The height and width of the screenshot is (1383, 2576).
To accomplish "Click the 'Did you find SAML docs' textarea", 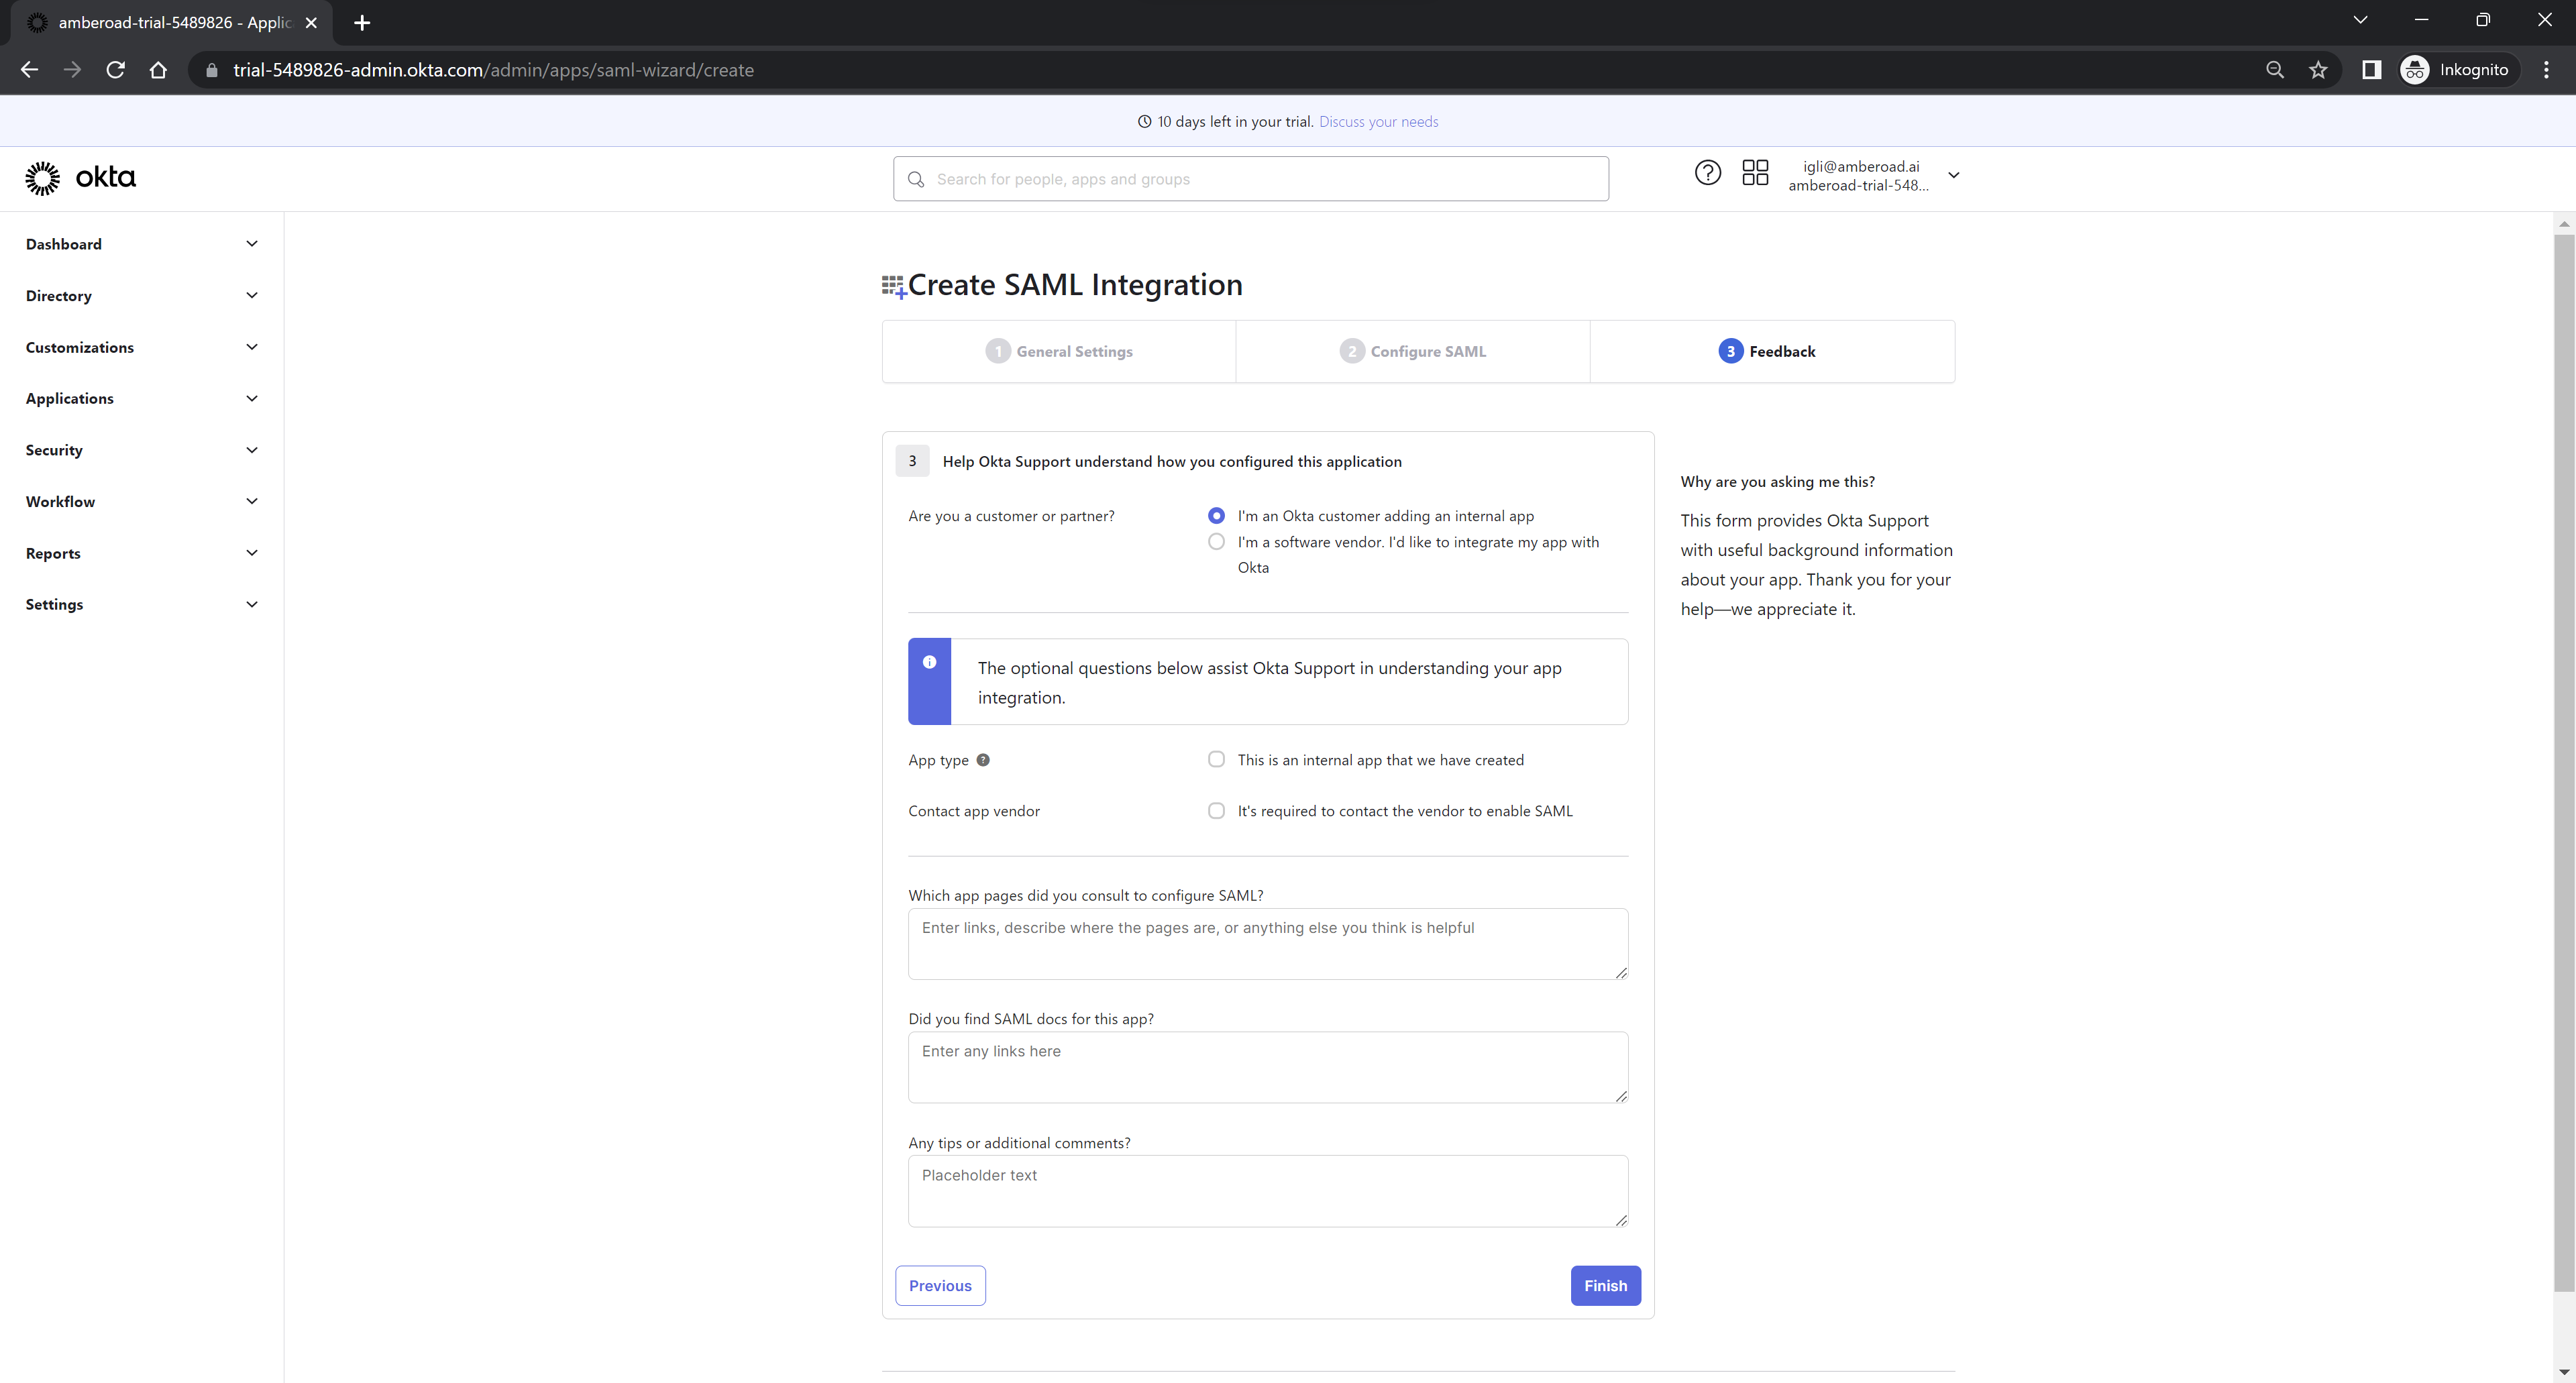I will 1268,1067.
